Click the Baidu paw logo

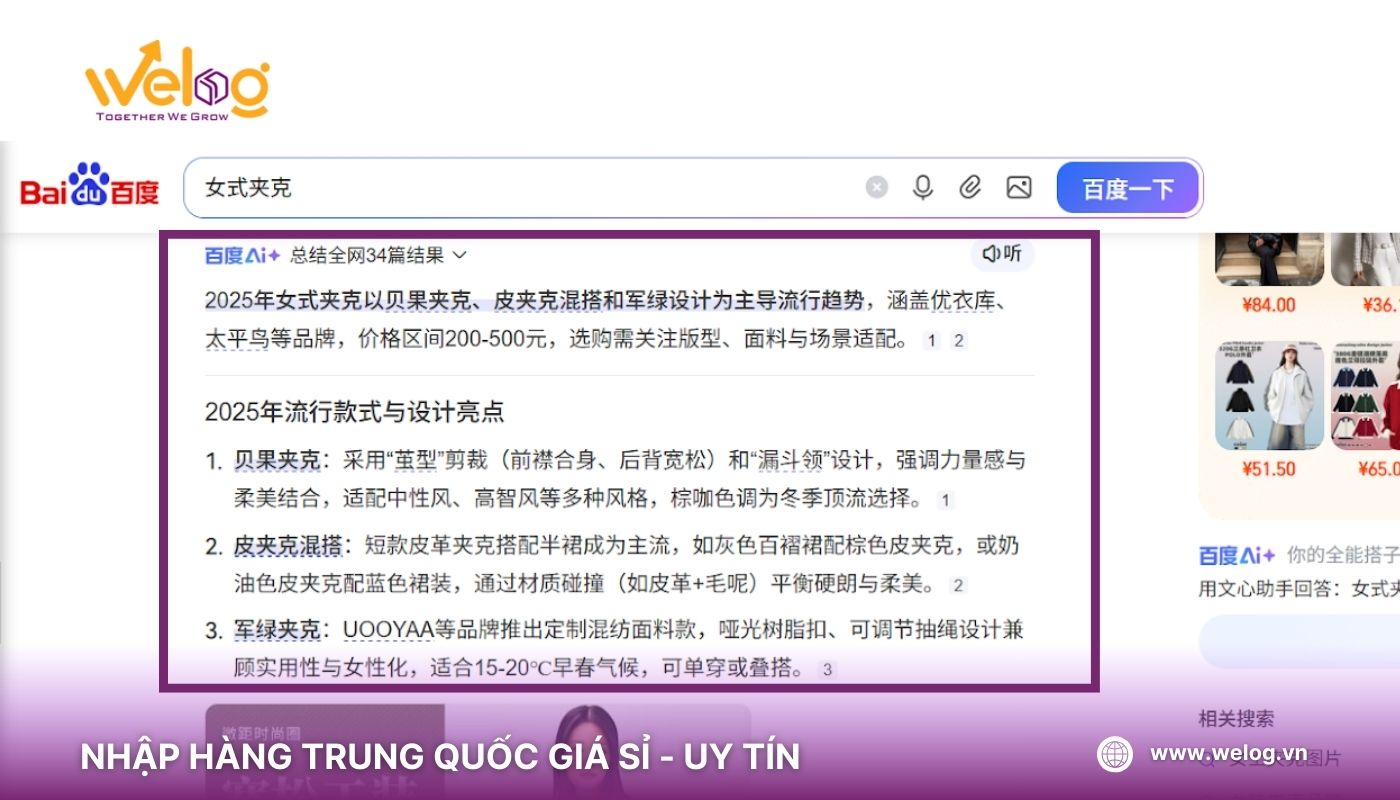tap(88, 187)
